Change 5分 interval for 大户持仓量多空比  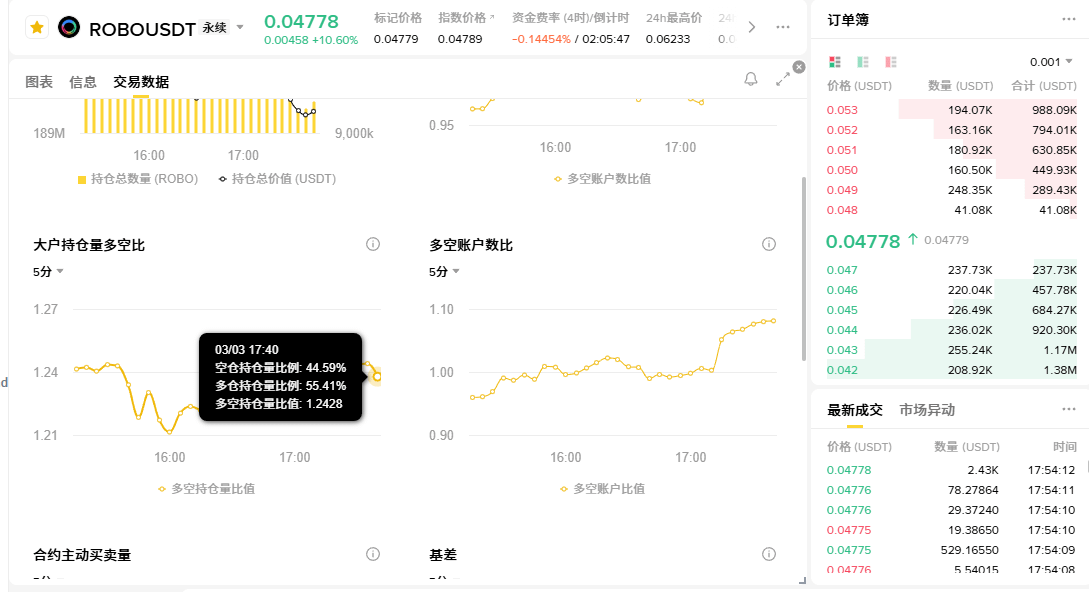tap(48, 272)
